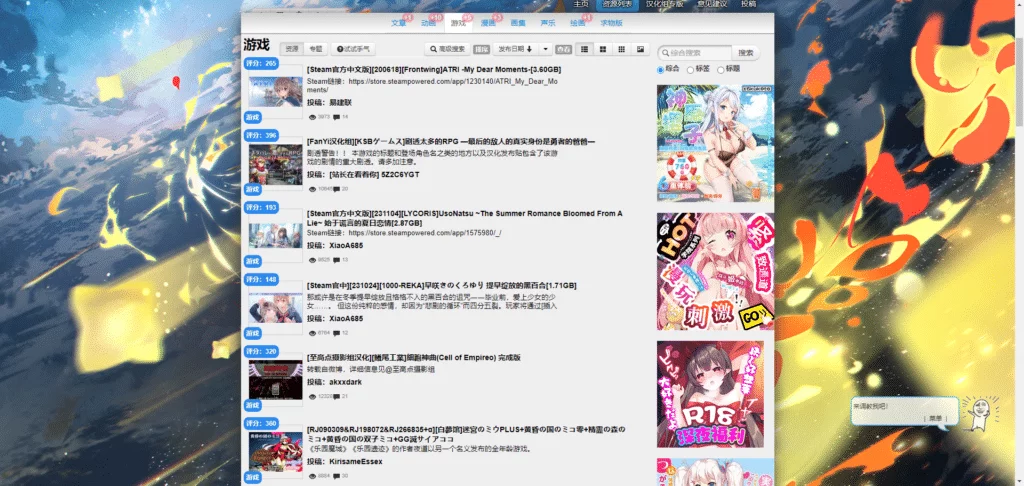Open the 剧透太多的RPG post title
1024x486 pixels.
(451, 142)
